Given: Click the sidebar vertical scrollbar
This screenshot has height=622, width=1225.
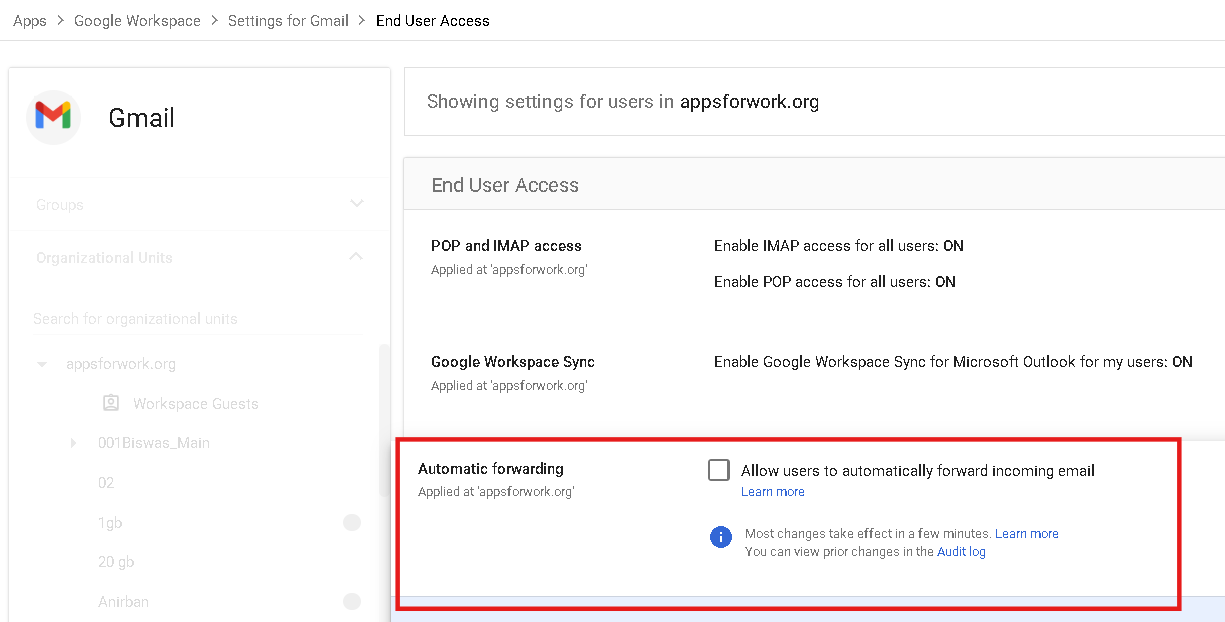Looking at the screenshot, I should click(x=384, y=420).
